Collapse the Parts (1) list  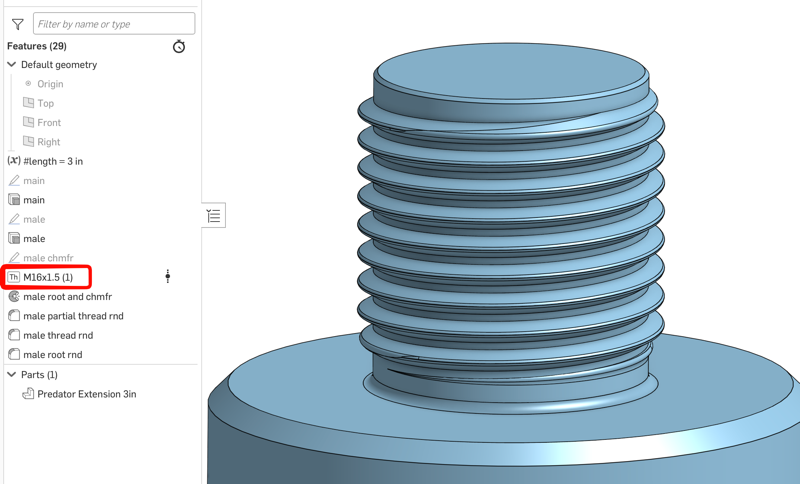click(x=12, y=375)
